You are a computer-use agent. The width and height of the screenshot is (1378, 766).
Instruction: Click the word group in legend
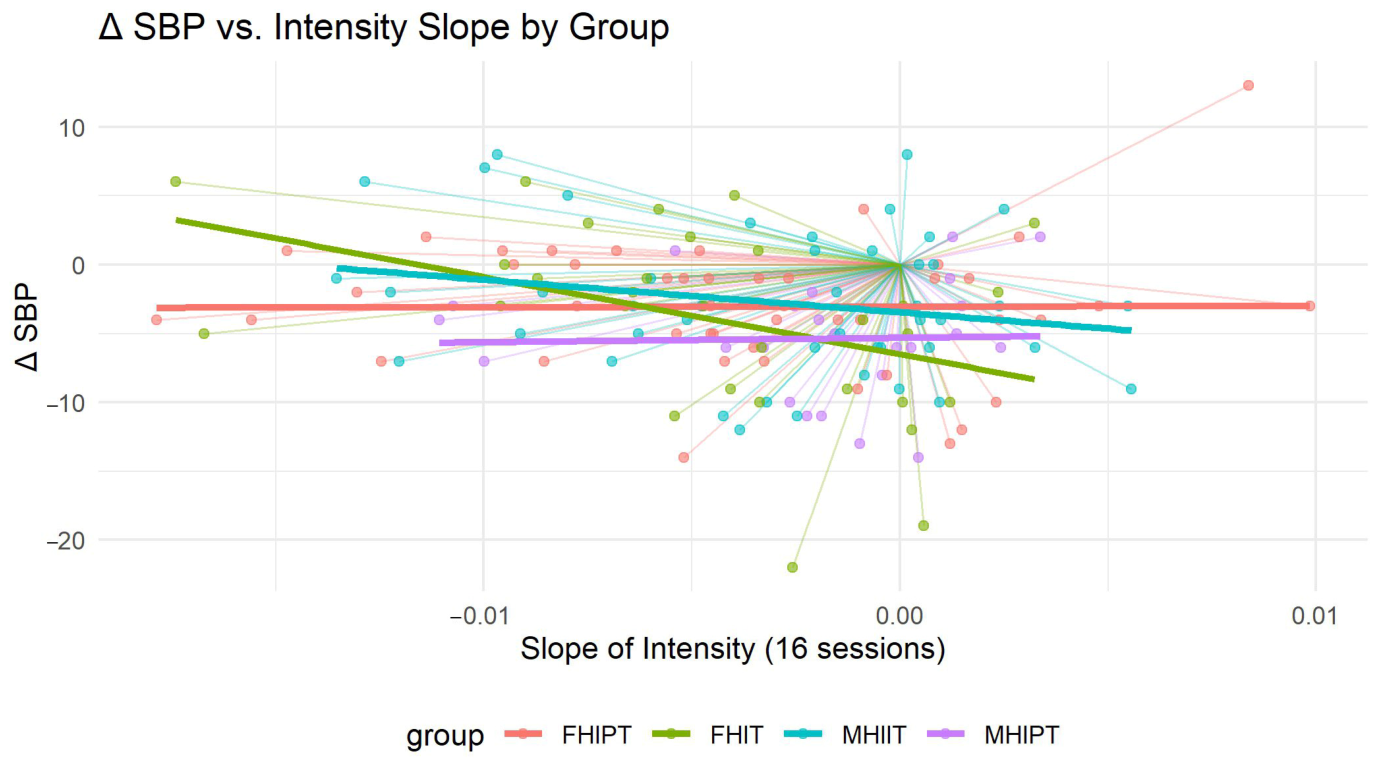(x=444, y=736)
